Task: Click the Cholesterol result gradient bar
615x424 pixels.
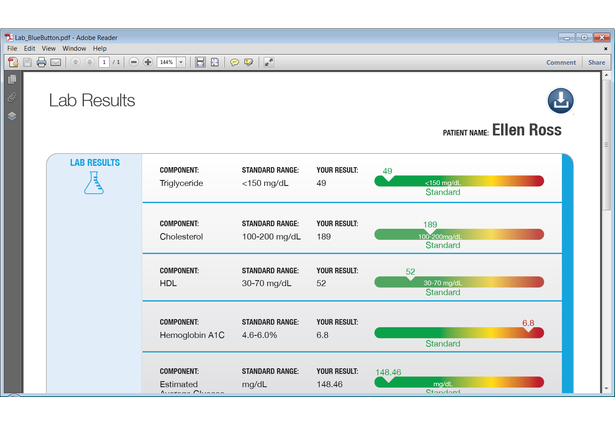Action: point(459,235)
